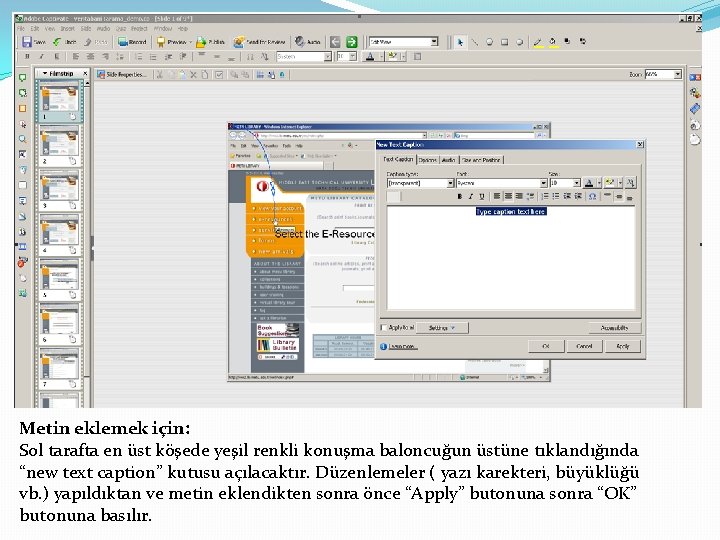Select the line drawing tool
The height and width of the screenshot is (540, 720).
point(475,42)
